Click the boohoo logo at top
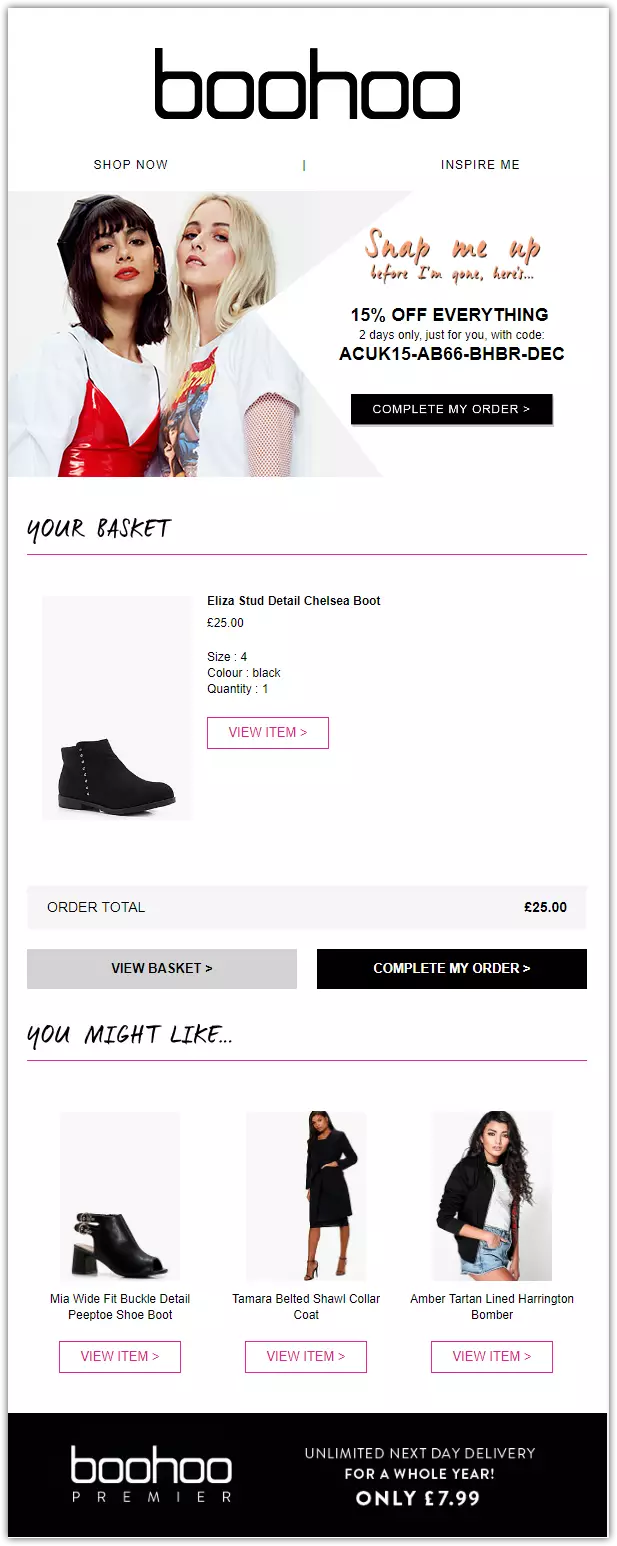617x1546 pixels. tap(307, 84)
